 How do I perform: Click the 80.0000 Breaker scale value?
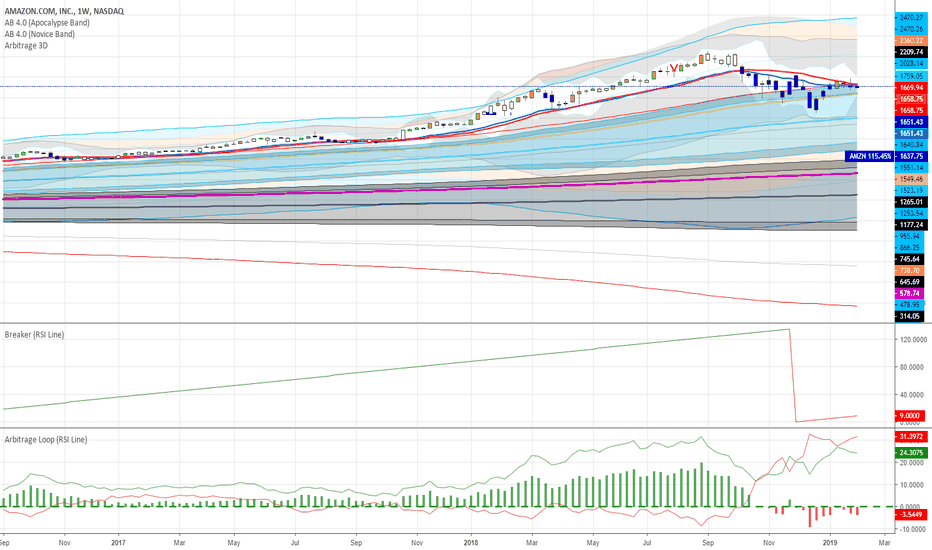914,367
